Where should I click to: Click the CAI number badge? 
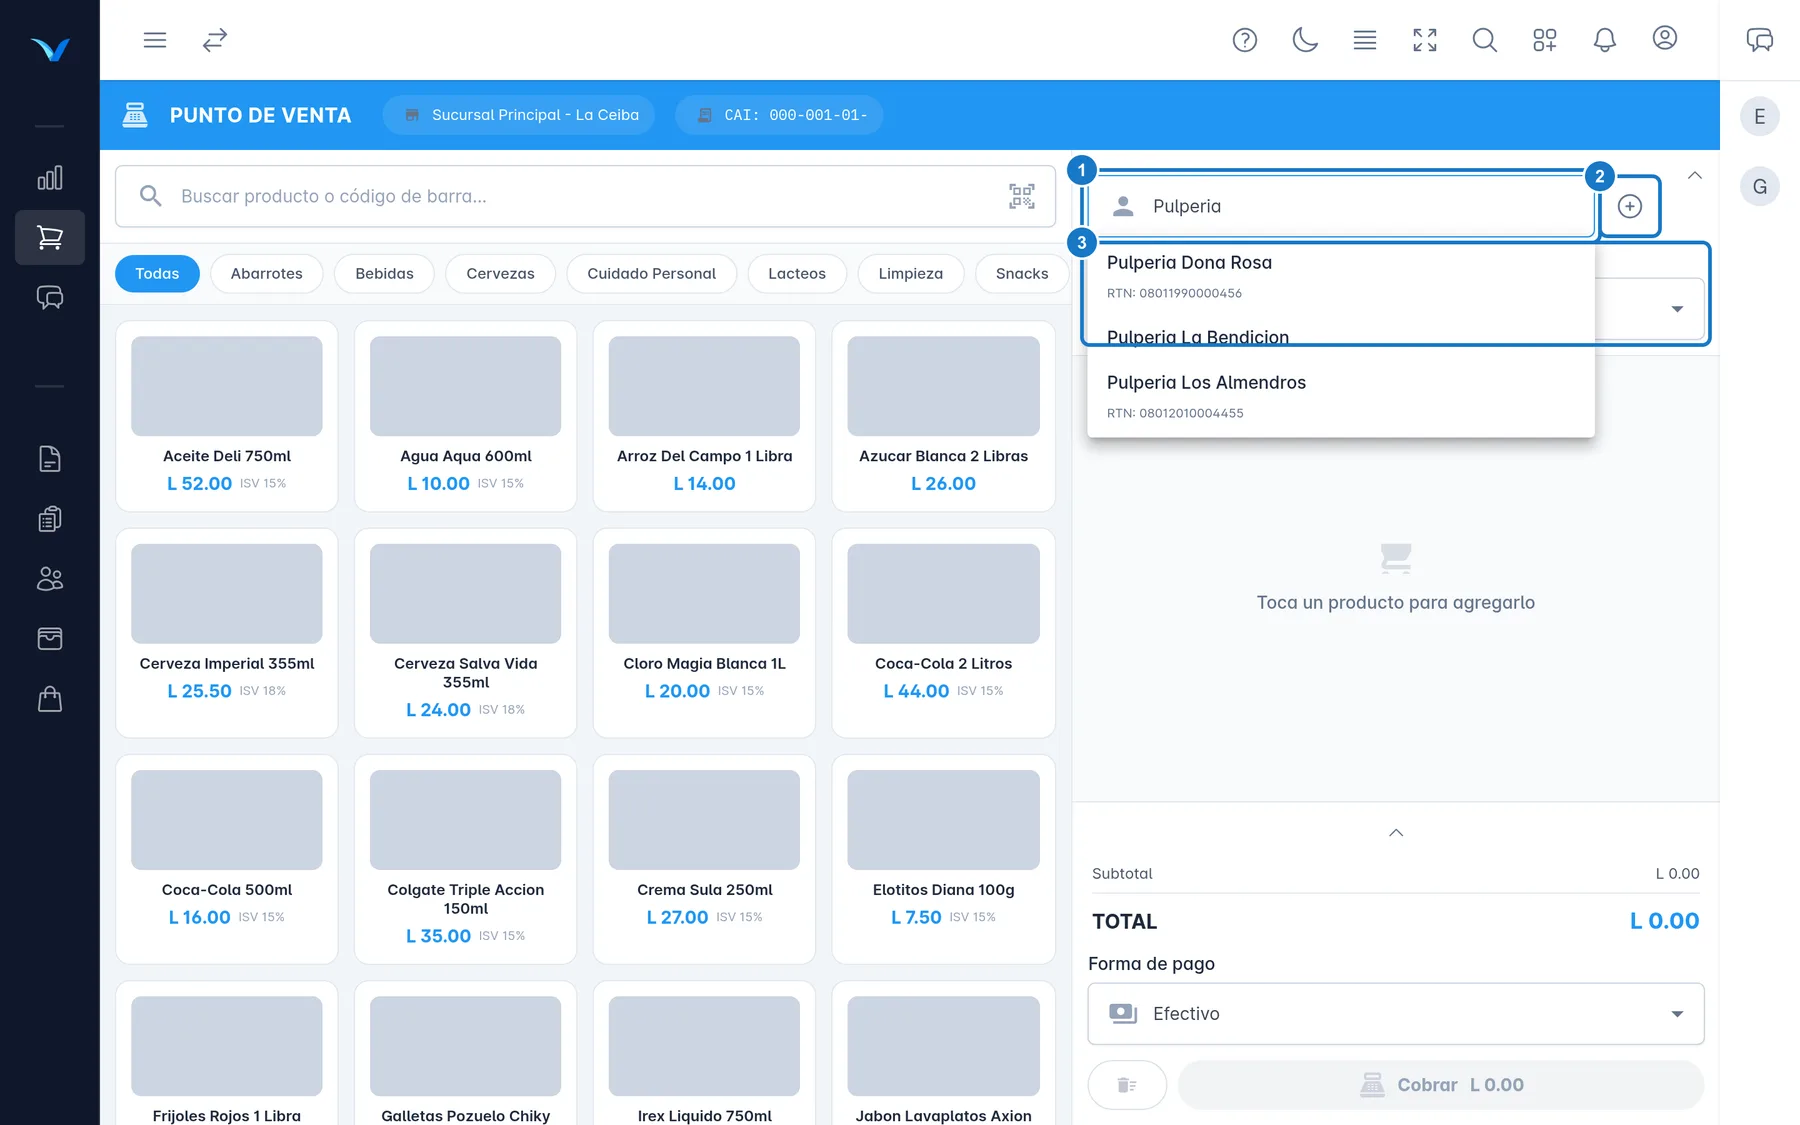(x=779, y=115)
